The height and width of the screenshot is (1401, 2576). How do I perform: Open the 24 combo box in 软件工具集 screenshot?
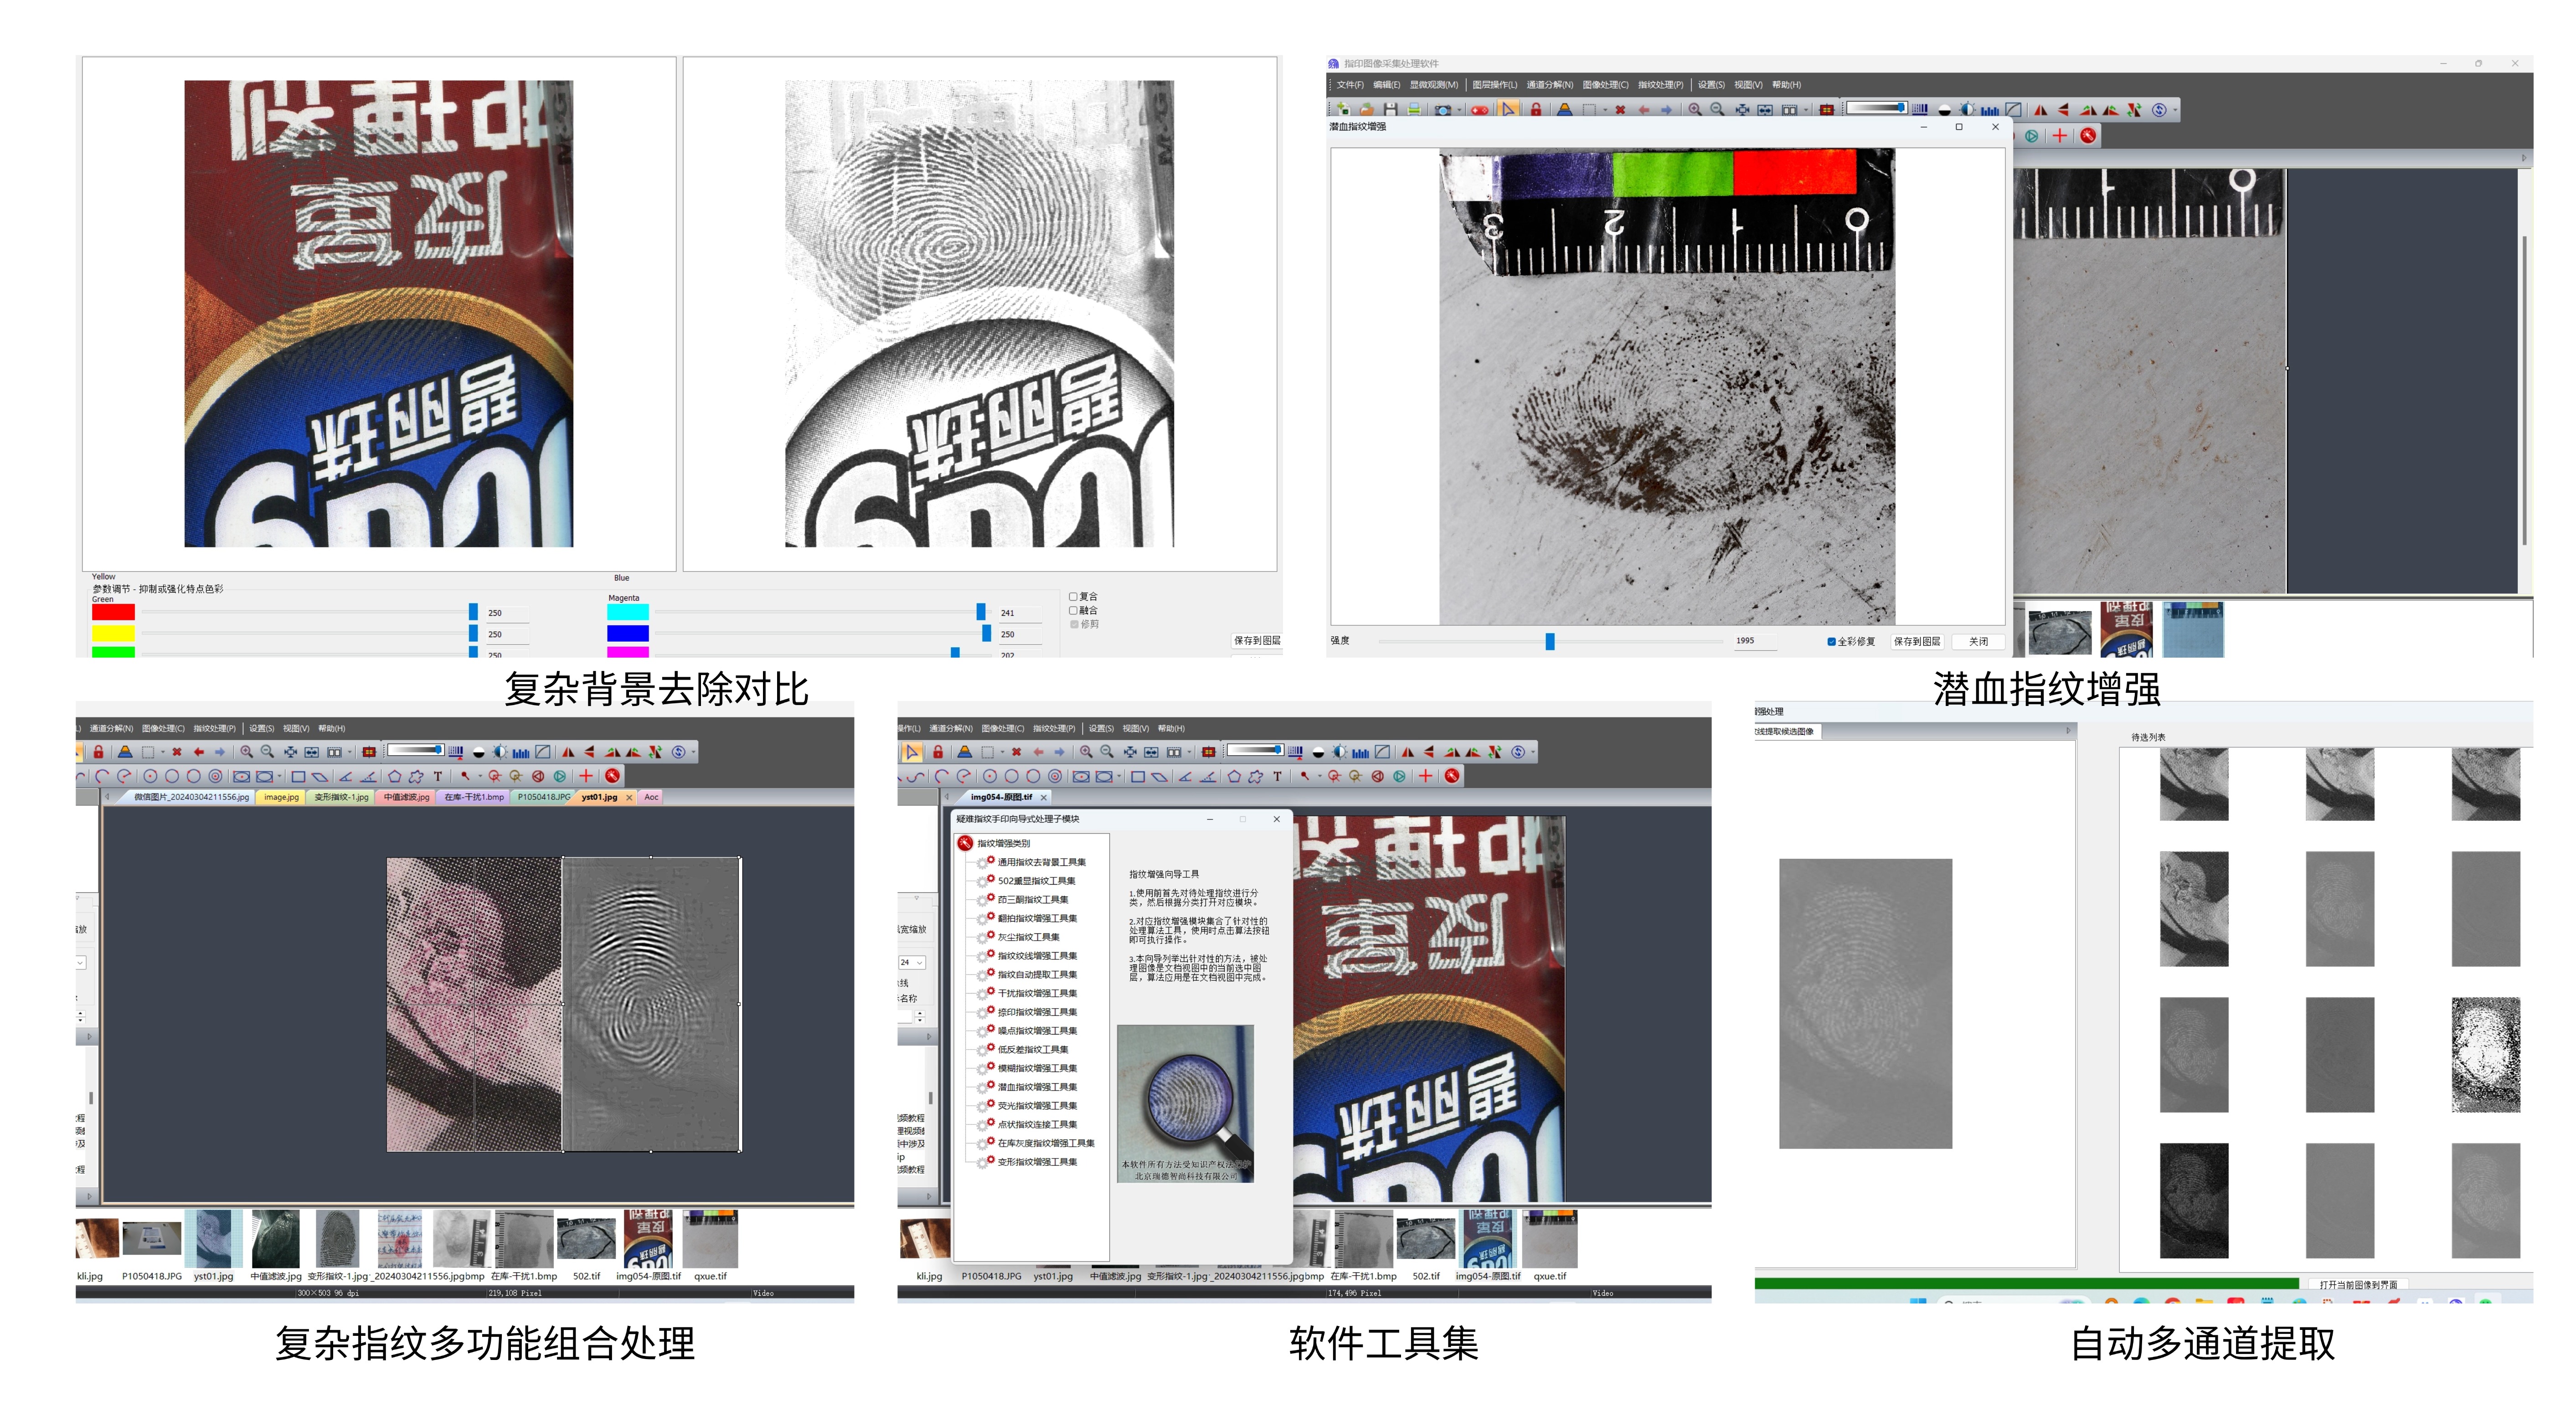click(x=911, y=963)
